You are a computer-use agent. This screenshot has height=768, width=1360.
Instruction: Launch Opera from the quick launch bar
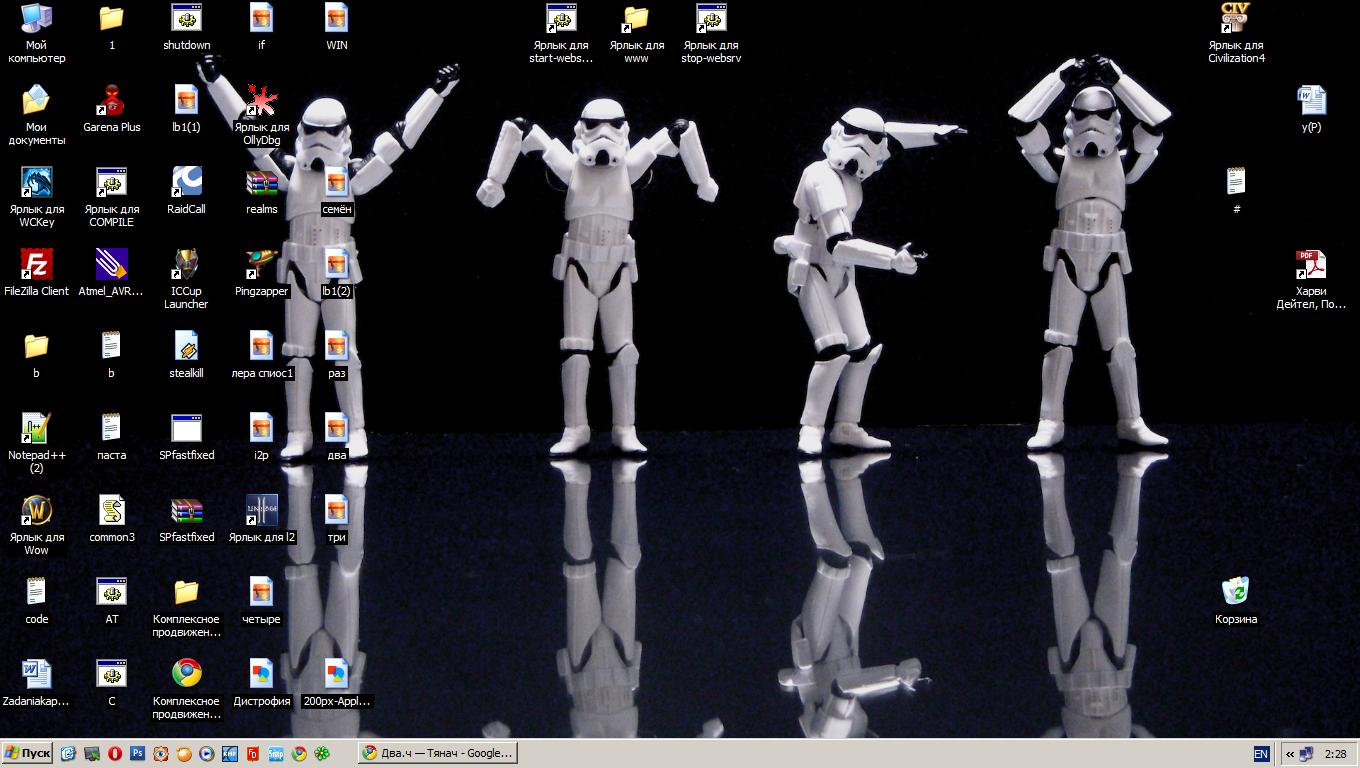pyautogui.click(x=115, y=754)
